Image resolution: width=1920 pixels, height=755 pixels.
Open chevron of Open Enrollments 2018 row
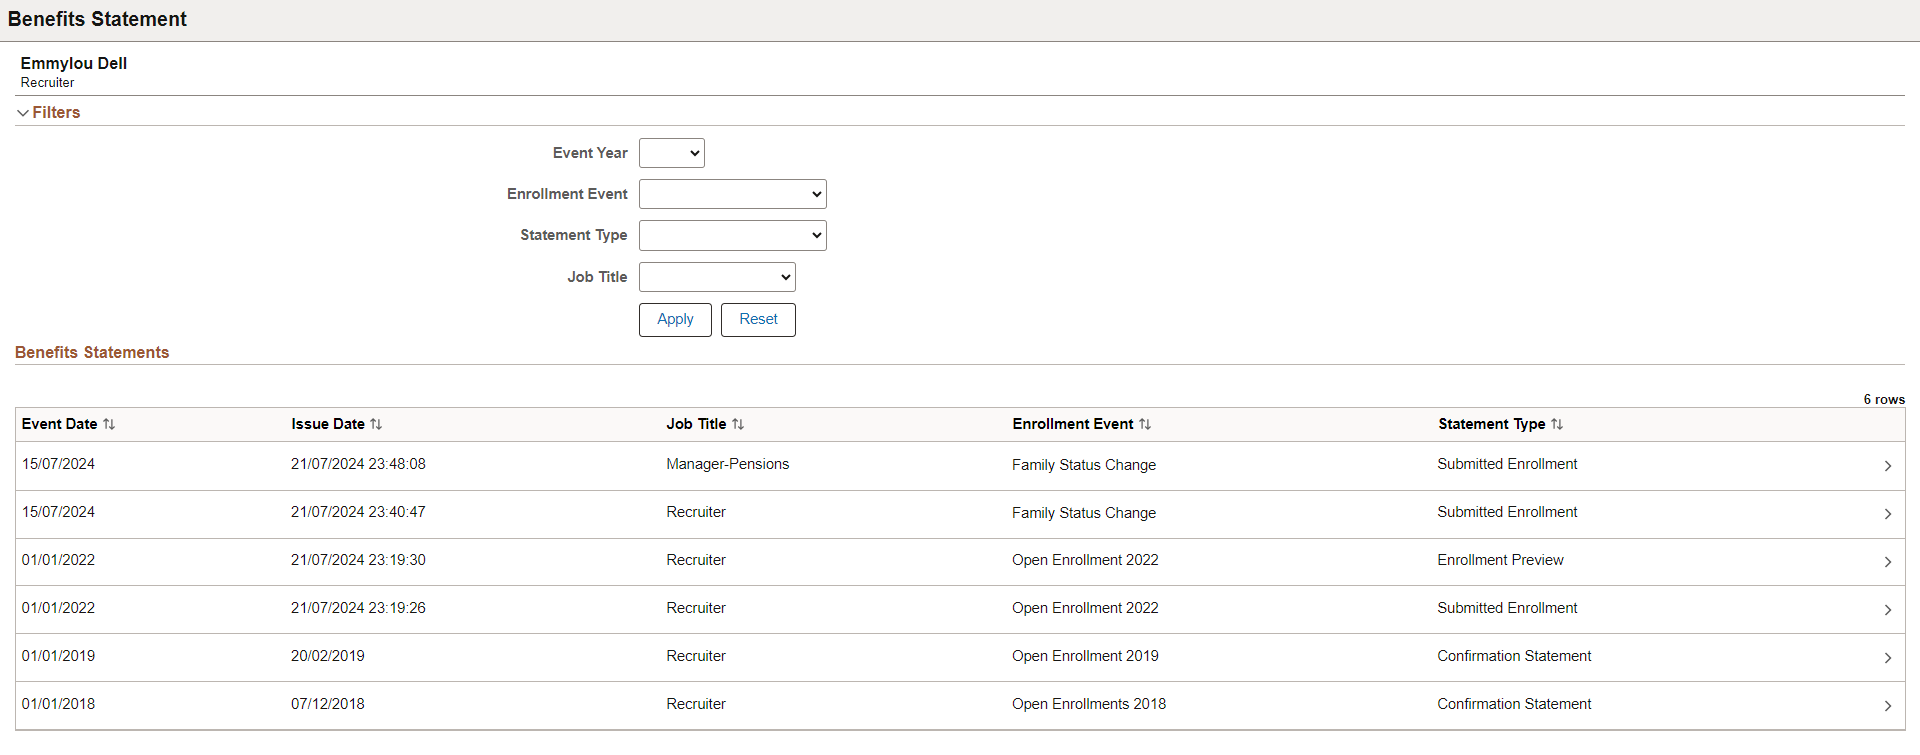1888,706
